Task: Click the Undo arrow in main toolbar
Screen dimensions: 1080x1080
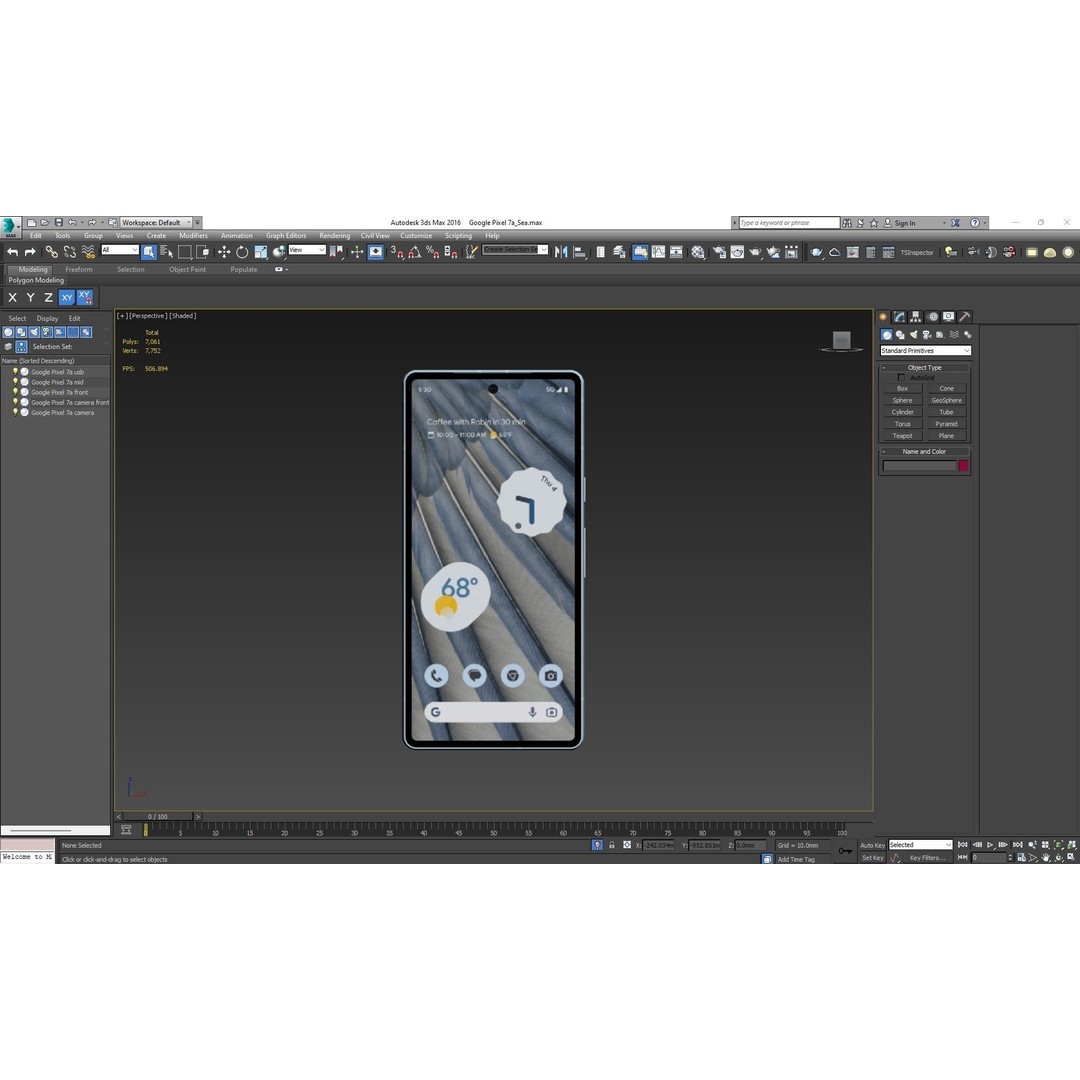Action: 12,252
